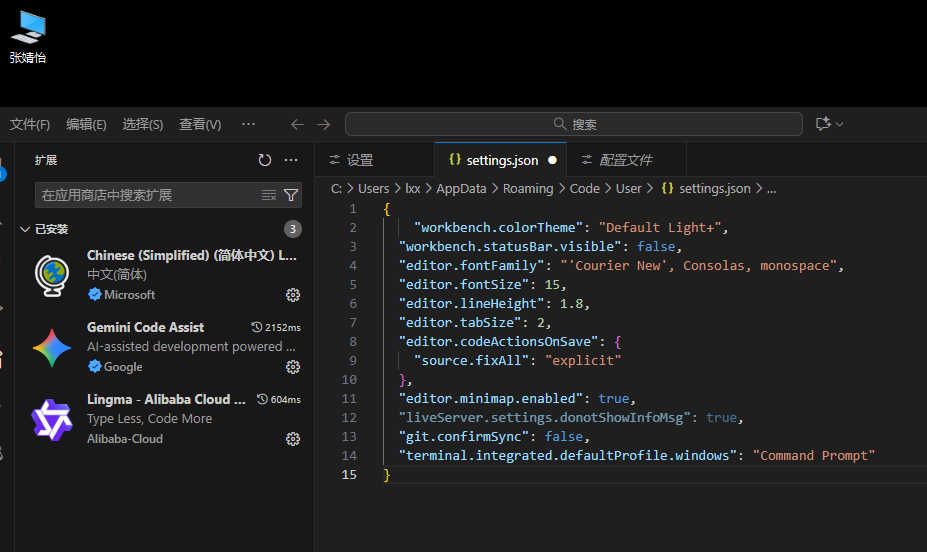This screenshot has width=927, height=552.
Task: Open manage gear for Gemini Code Assist
Action: click(x=293, y=367)
